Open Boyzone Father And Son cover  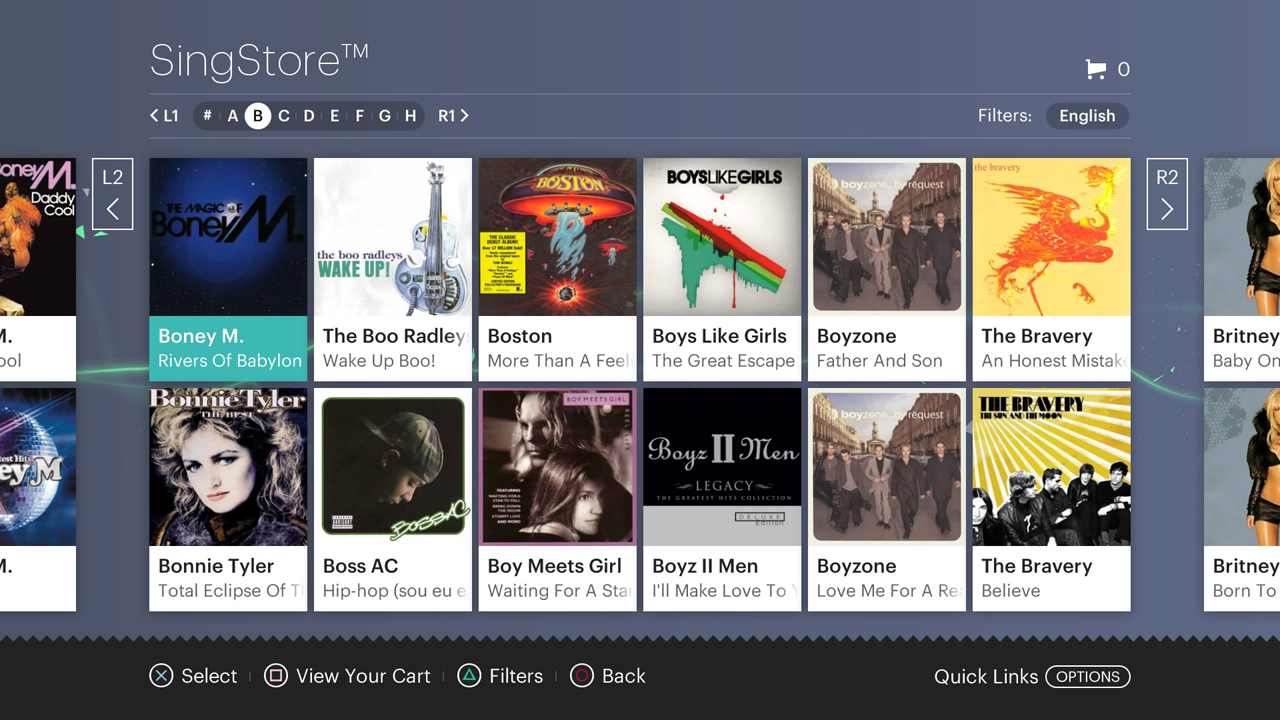(x=887, y=237)
